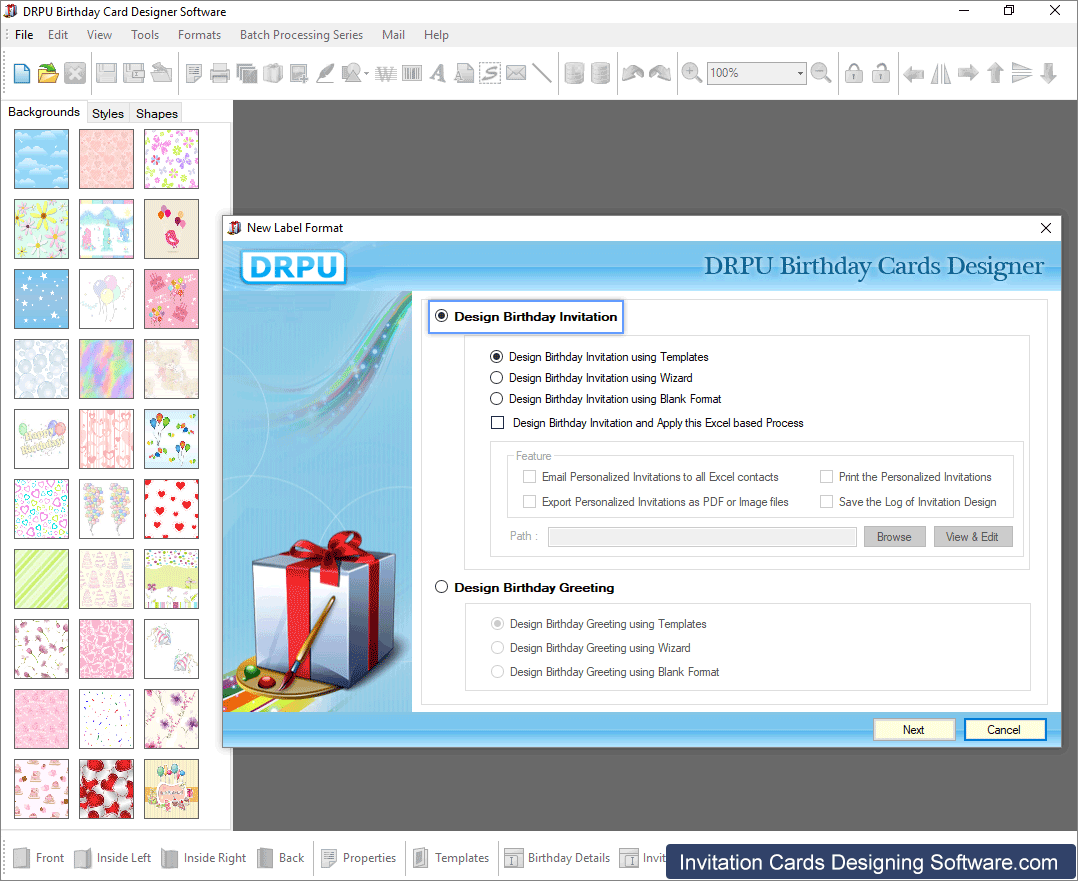Open the Templates bottom bar button
1078x881 pixels.
click(x=451, y=858)
